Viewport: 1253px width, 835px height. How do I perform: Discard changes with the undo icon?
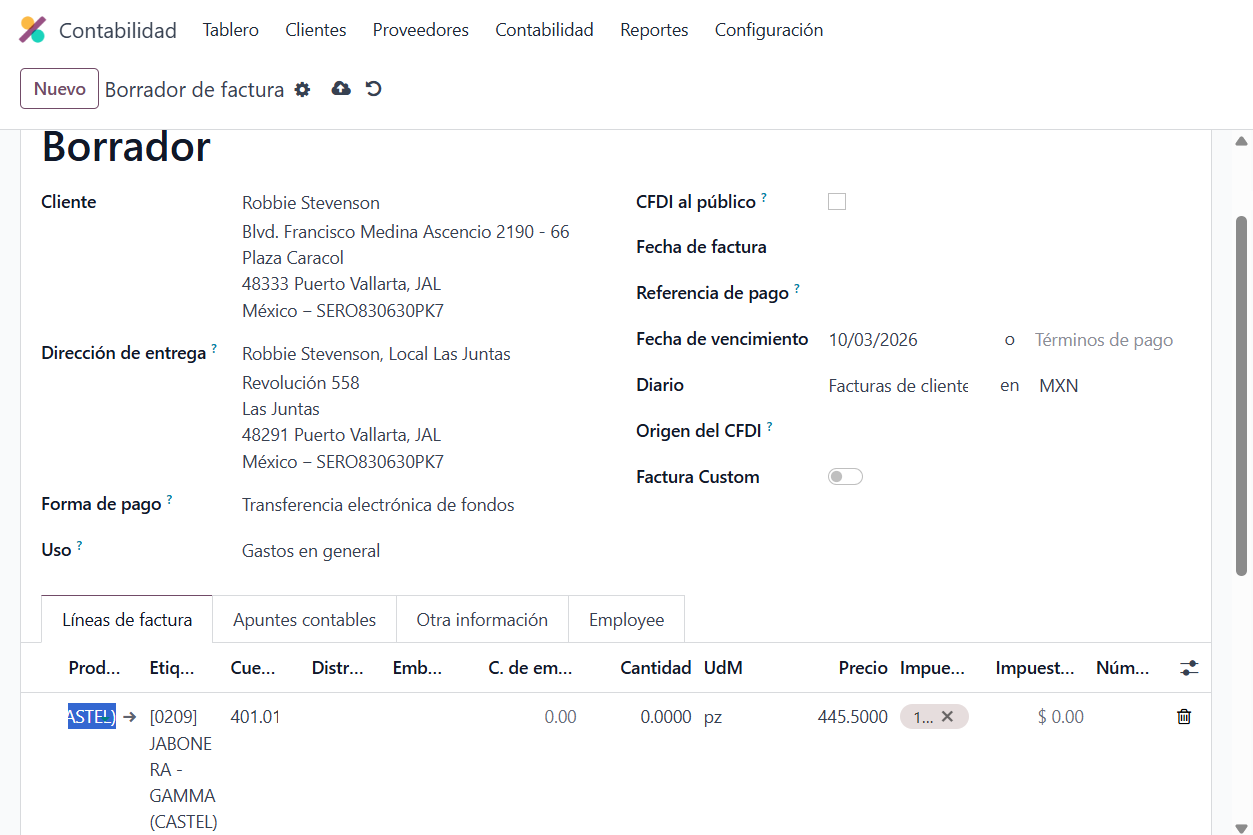click(x=373, y=89)
